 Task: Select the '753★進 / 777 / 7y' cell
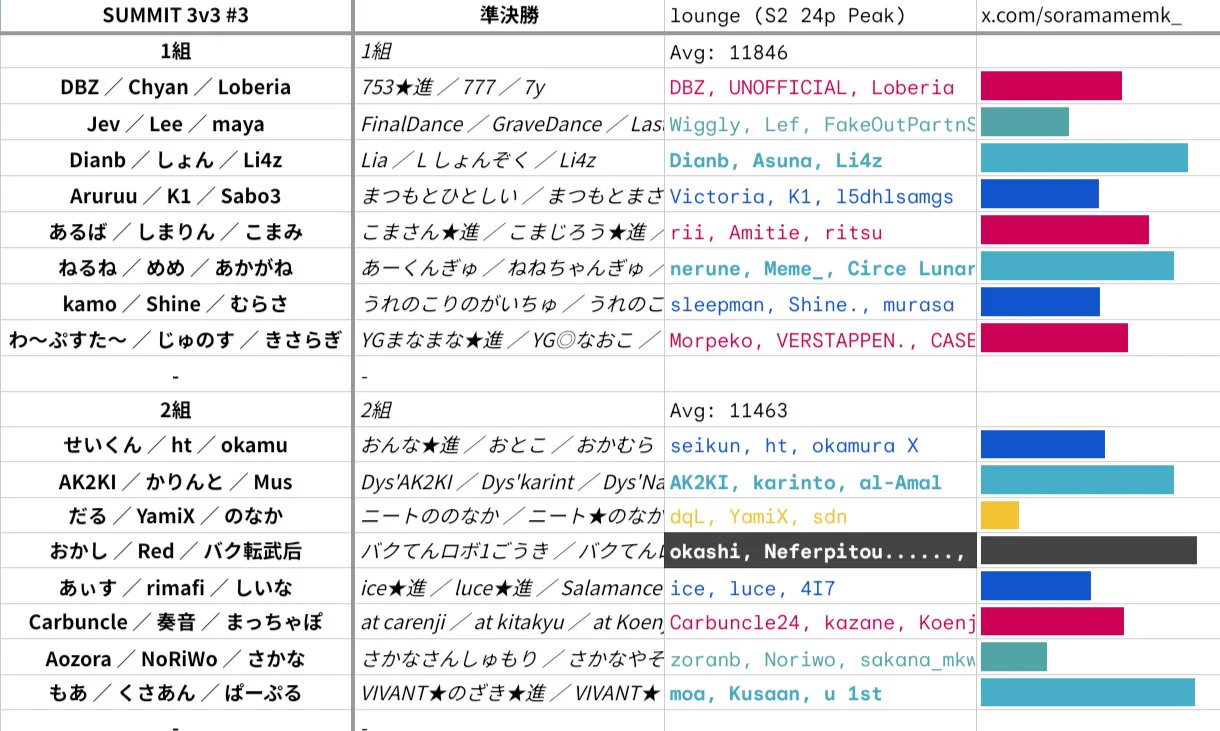[x=510, y=87]
